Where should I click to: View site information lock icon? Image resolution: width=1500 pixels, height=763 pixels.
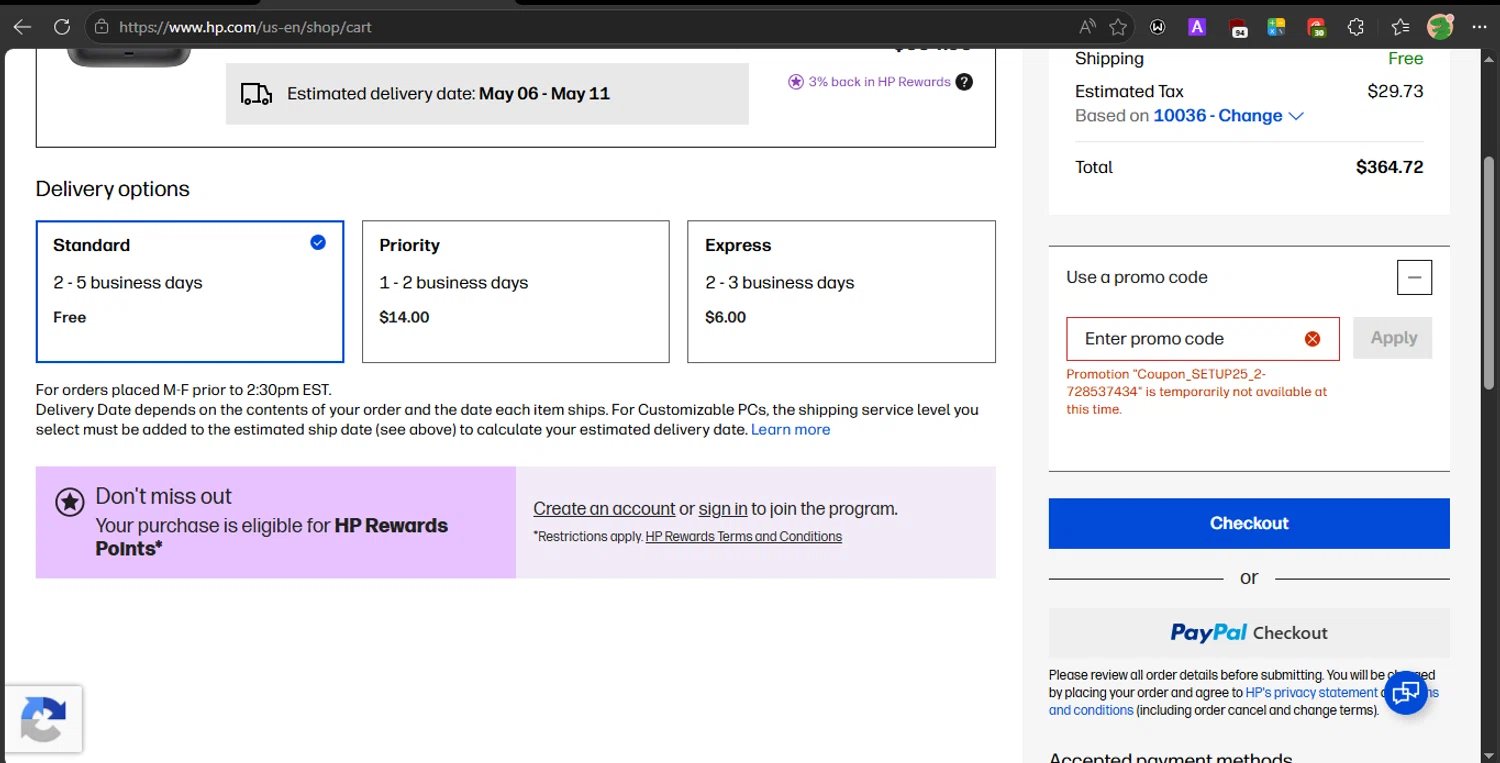[x=101, y=27]
